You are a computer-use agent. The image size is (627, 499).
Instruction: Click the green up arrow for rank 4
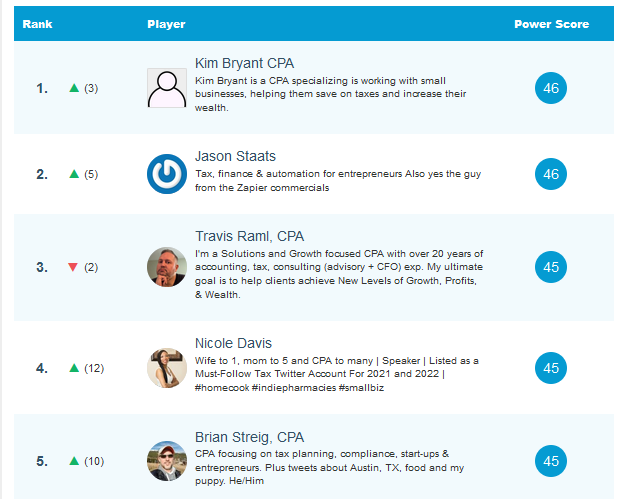pos(73,368)
